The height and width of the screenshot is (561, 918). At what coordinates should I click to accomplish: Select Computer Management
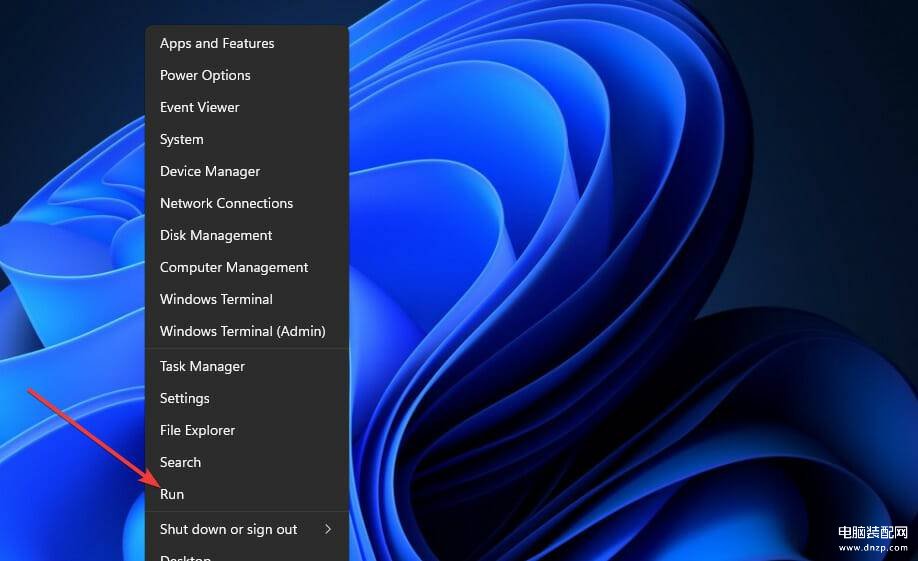pyautogui.click(x=246, y=267)
